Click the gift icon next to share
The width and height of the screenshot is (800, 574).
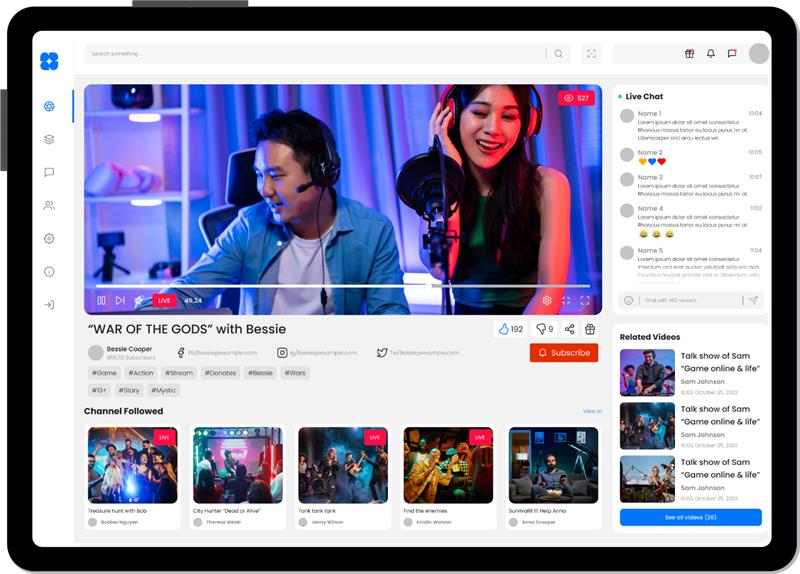pyautogui.click(x=590, y=329)
